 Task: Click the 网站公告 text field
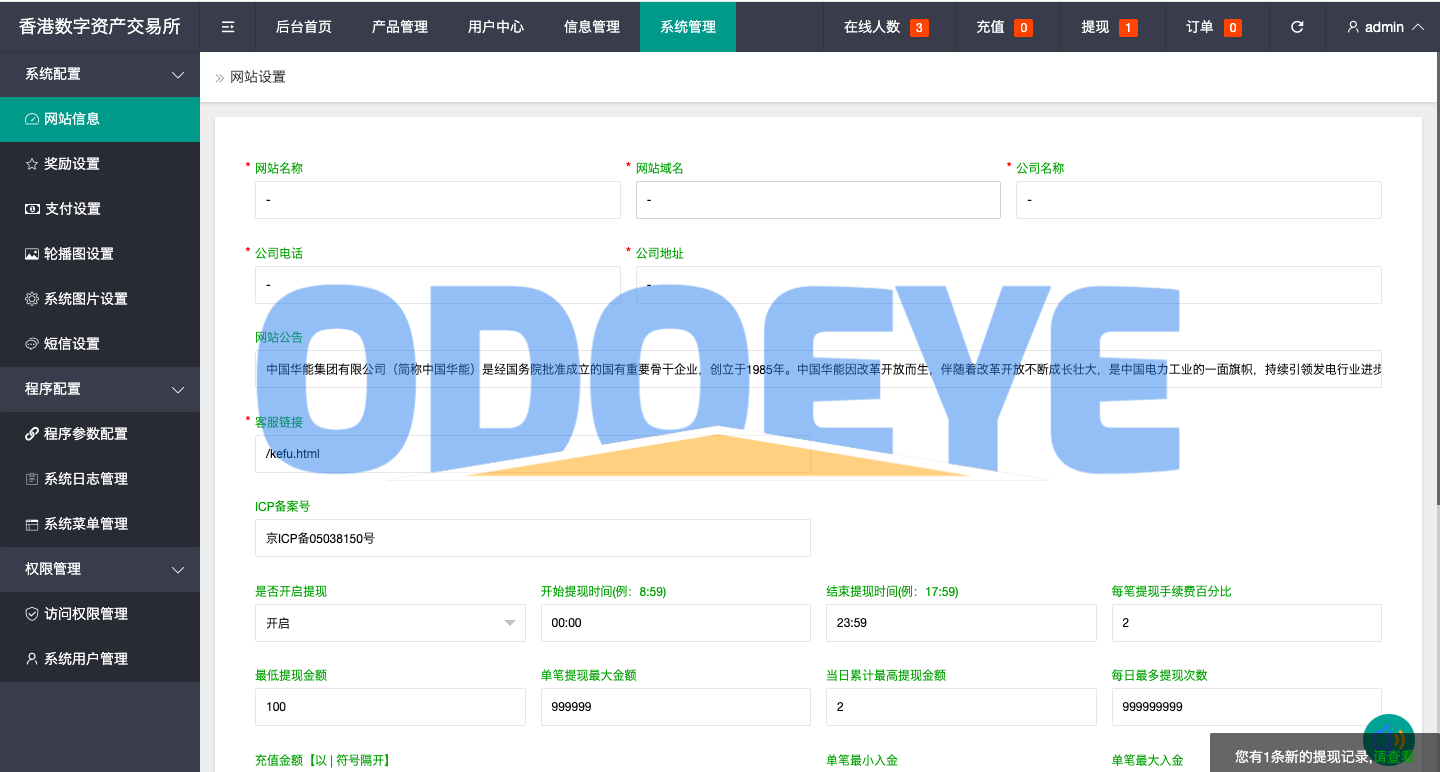click(818, 369)
